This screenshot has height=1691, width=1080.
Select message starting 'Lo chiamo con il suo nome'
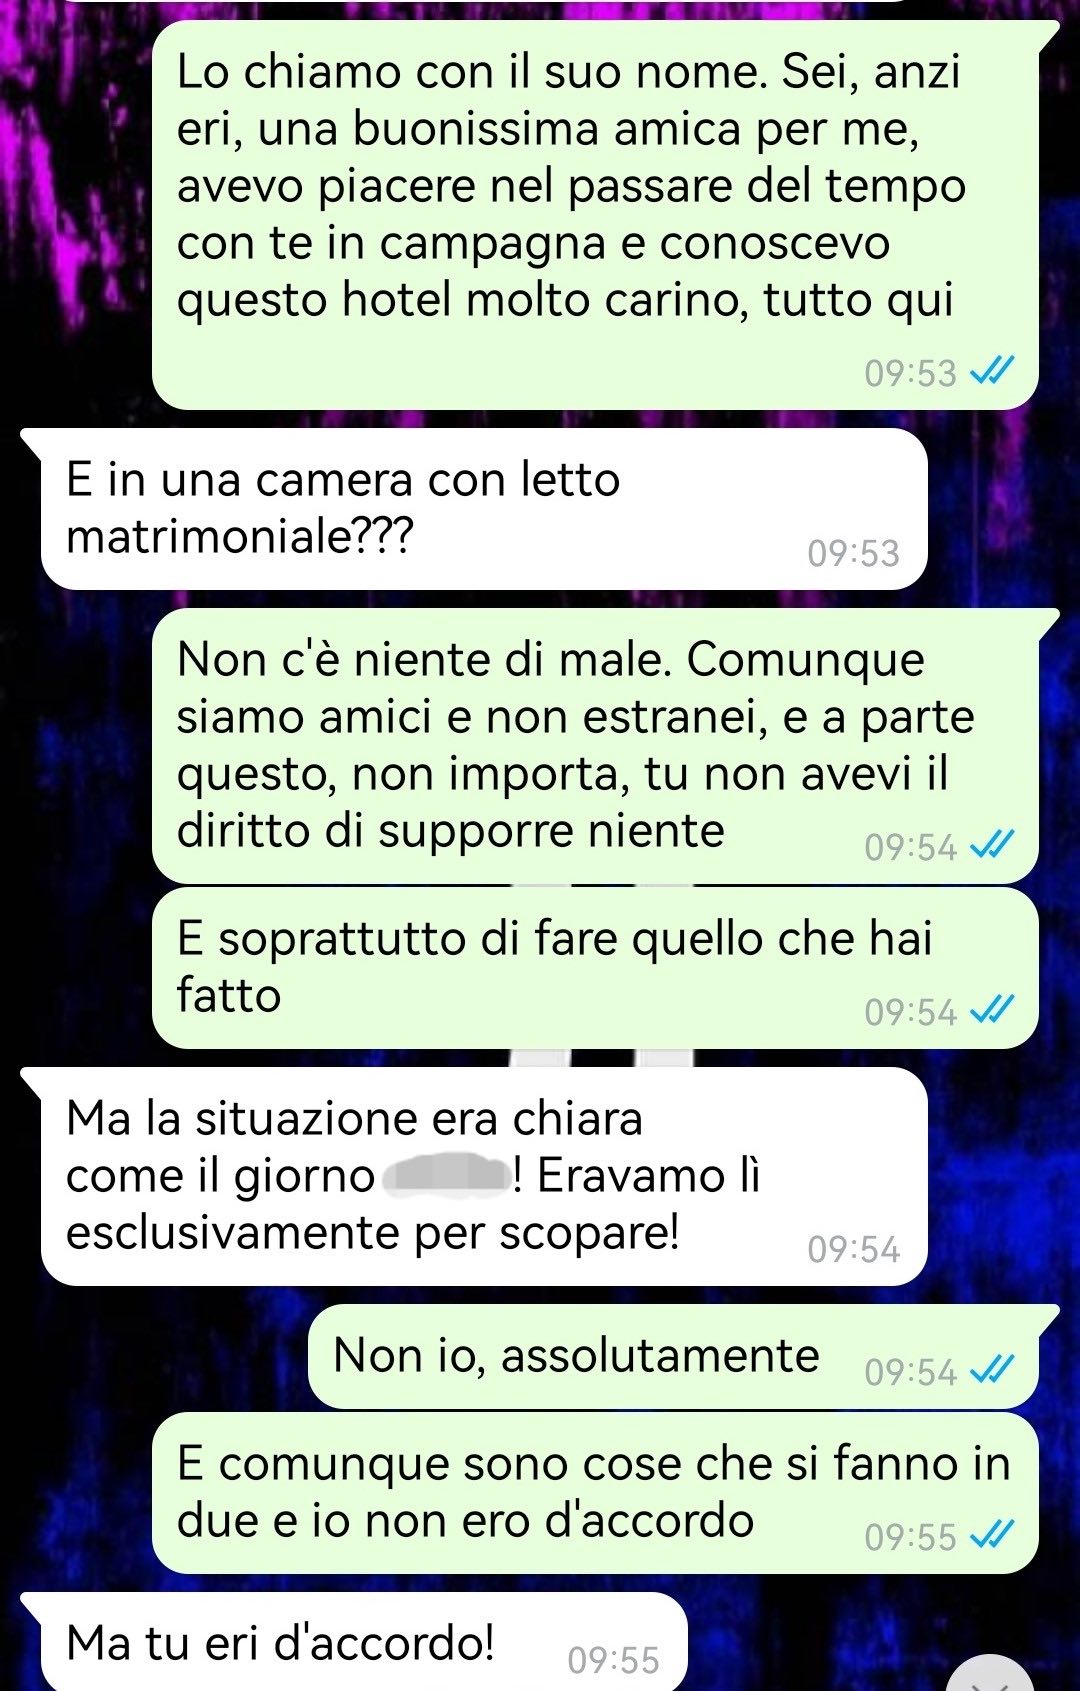click(x=595, y=215)
